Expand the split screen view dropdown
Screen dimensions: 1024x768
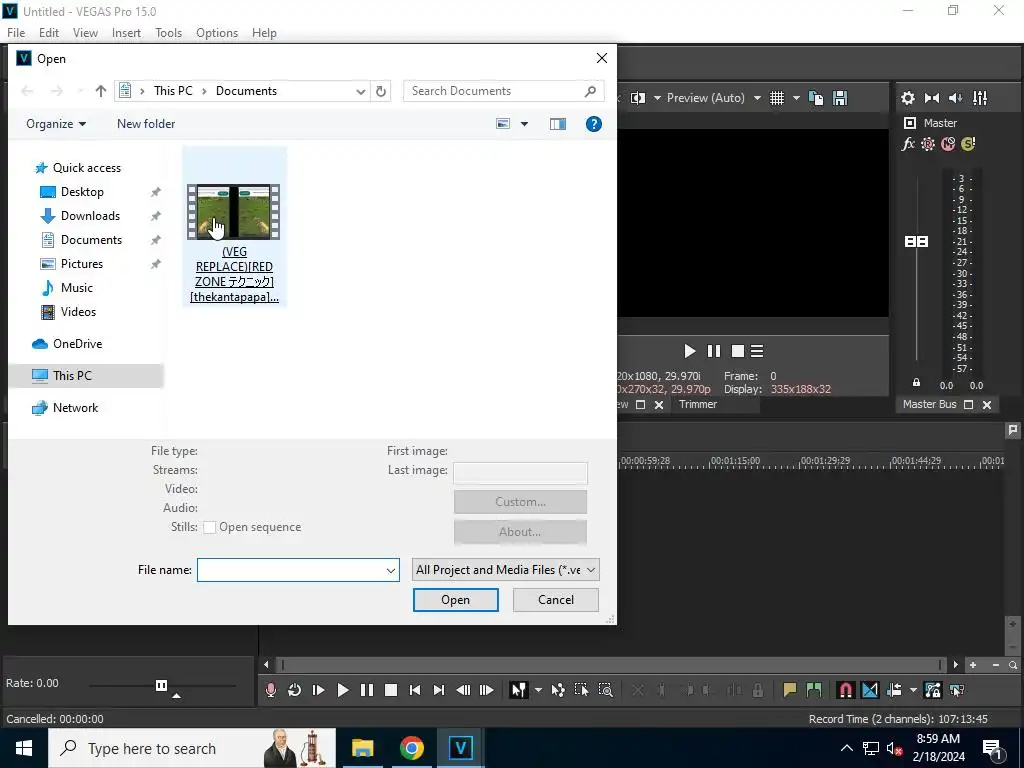tap(657, 98)
